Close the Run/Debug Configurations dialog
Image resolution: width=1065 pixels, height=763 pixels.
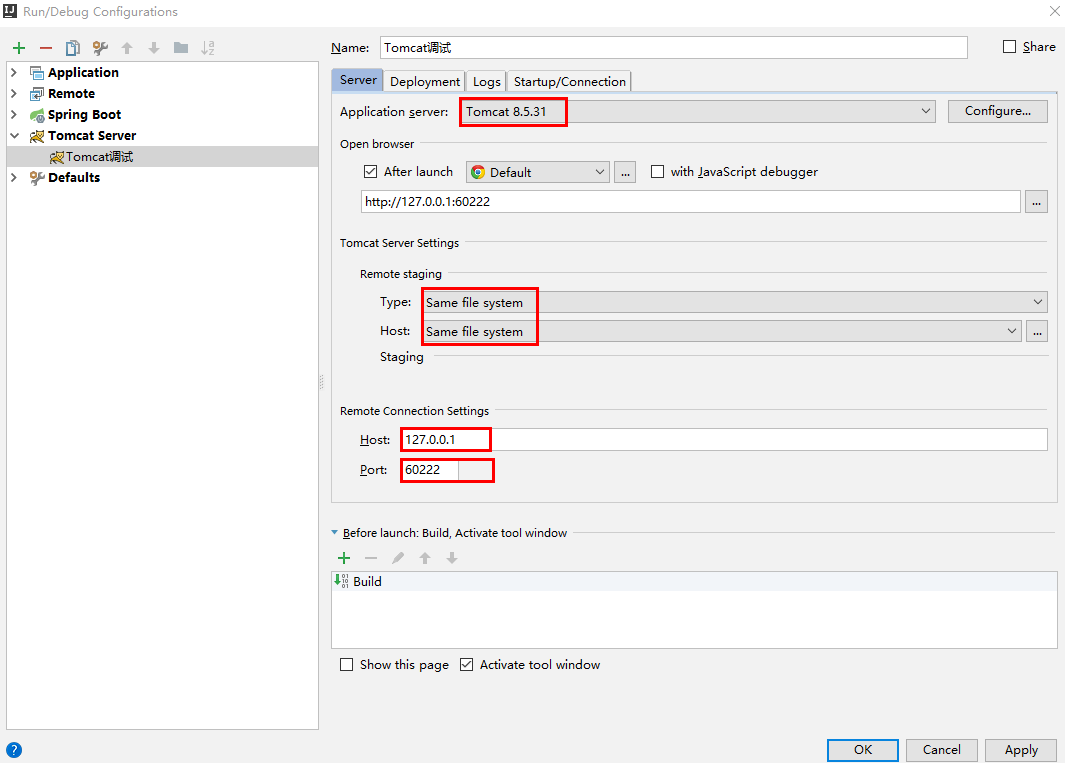click(1054, 11)
